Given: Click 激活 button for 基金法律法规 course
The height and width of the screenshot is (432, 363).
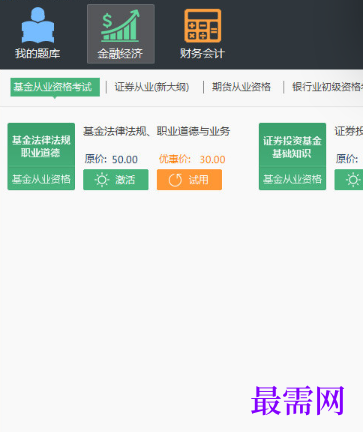Looking at the screenshot, I should pyautogui.click(x=116, y=180).
